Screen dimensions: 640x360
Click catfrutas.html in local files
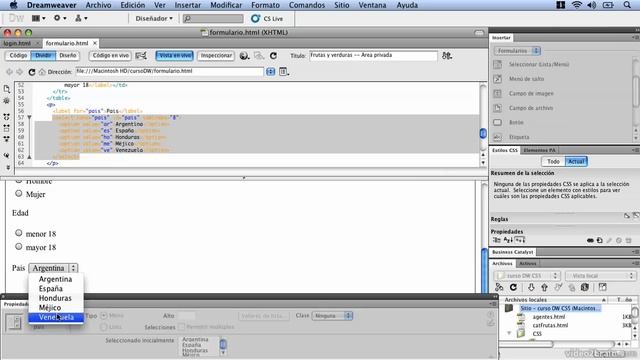550,325
